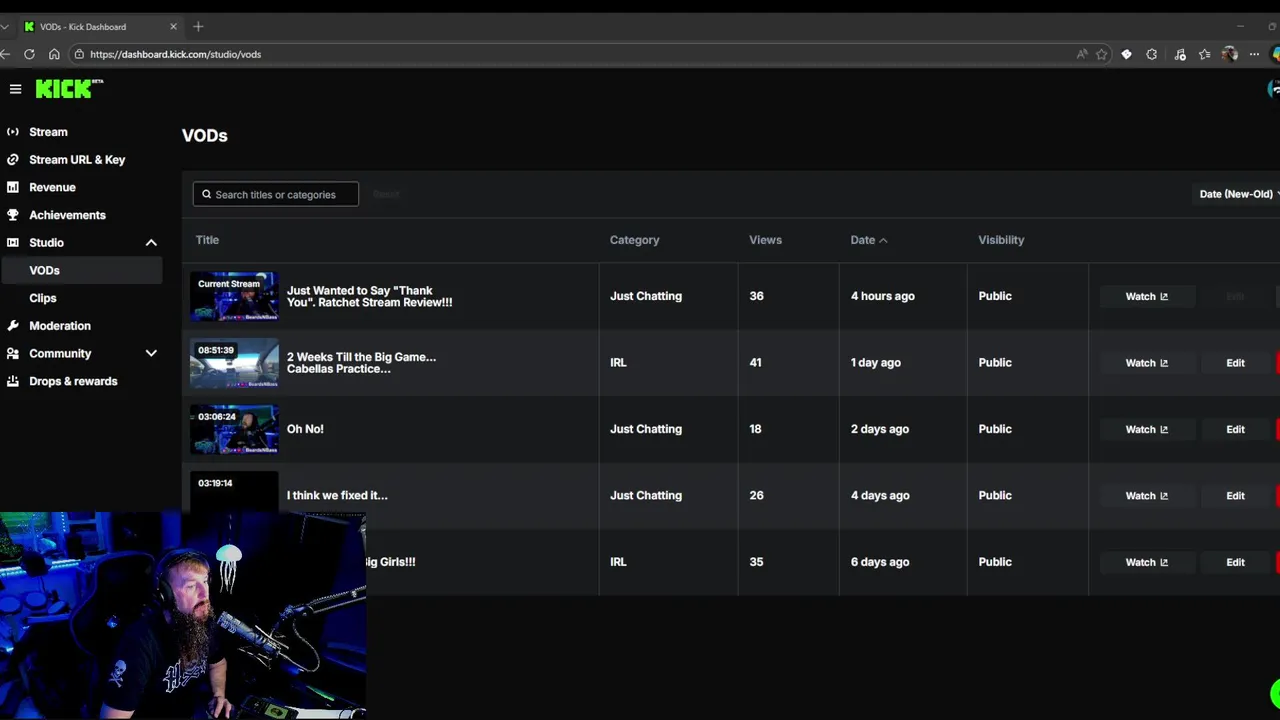Reload the page with browser refresh icon

click(x=29, y=54)
